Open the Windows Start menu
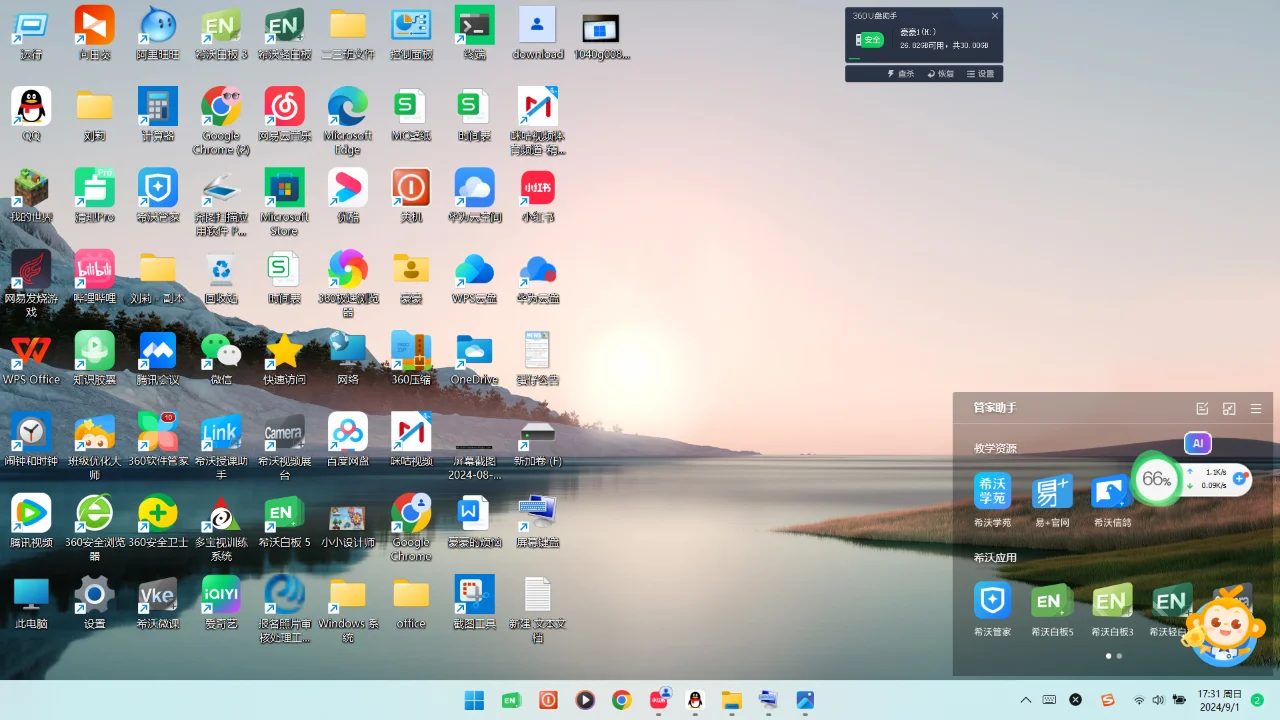The width and height of the screenshot is (1280, 720). (474, 699)
